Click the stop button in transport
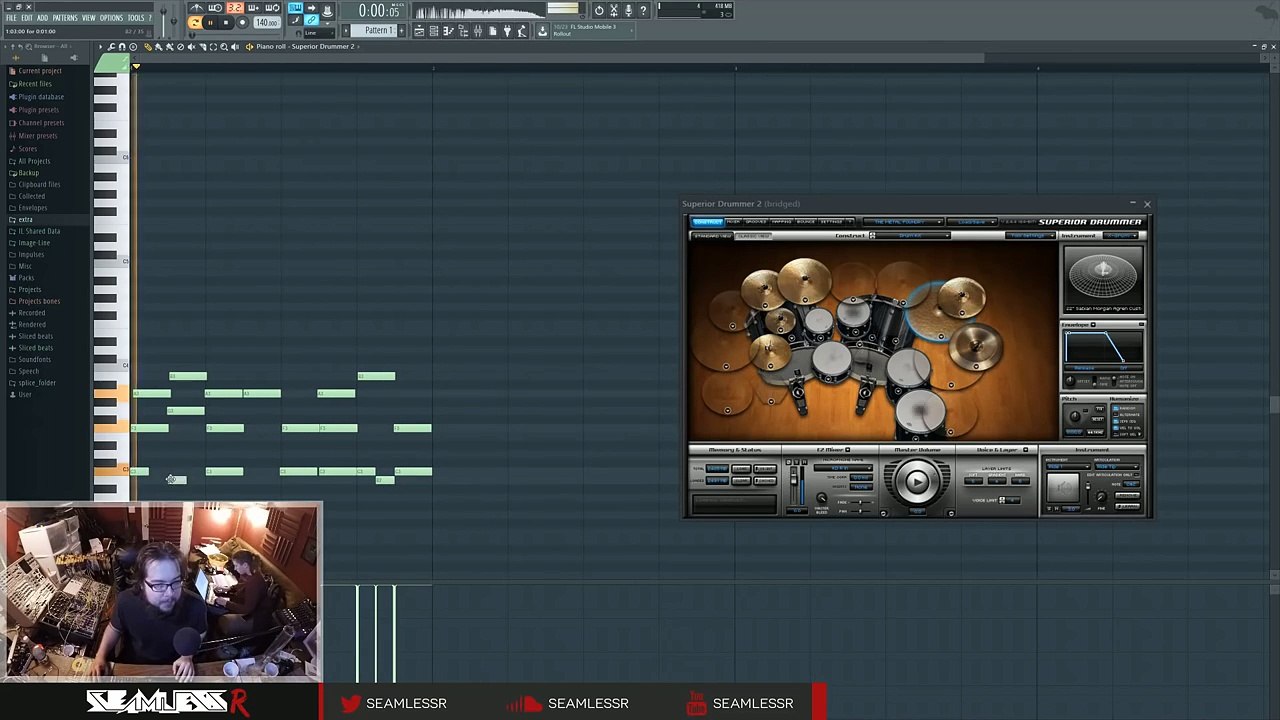Screen dimensions: 1280x720 click(x=226, y=22)
